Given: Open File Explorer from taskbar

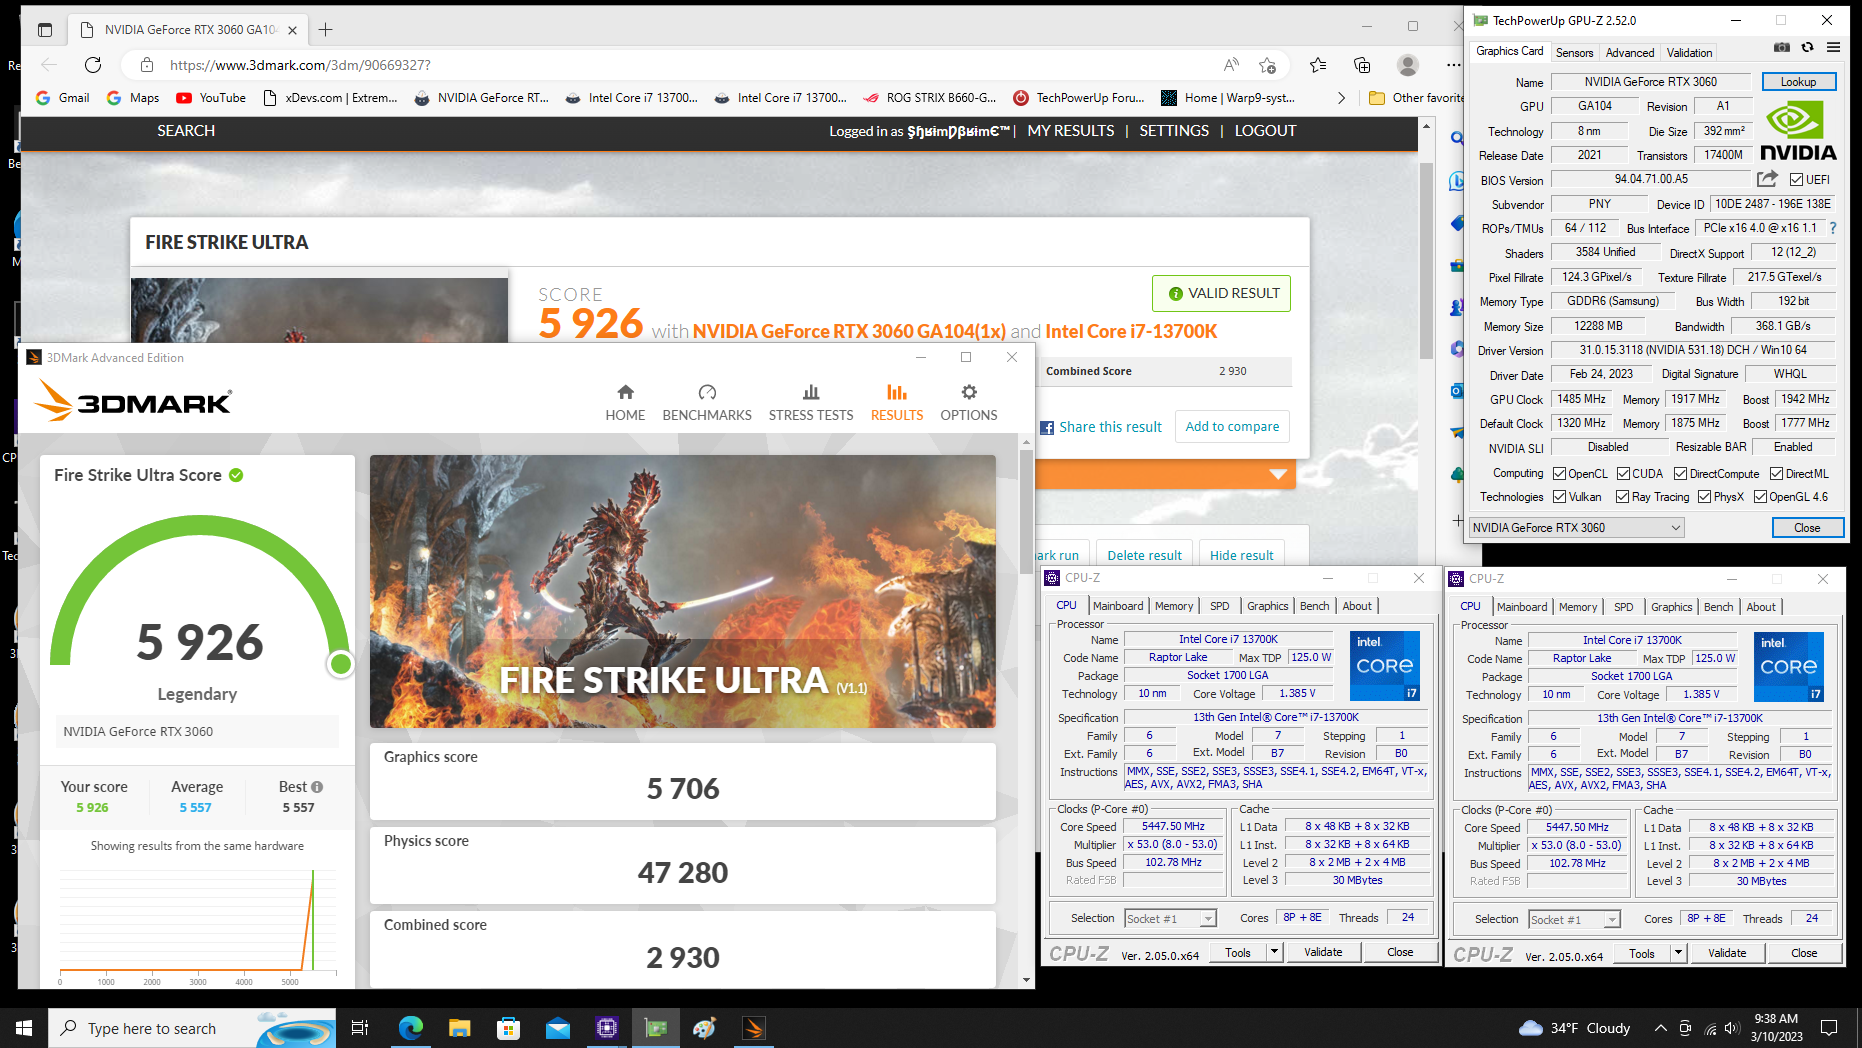Looking at the screenshot, I should [x=459, y=1028].
